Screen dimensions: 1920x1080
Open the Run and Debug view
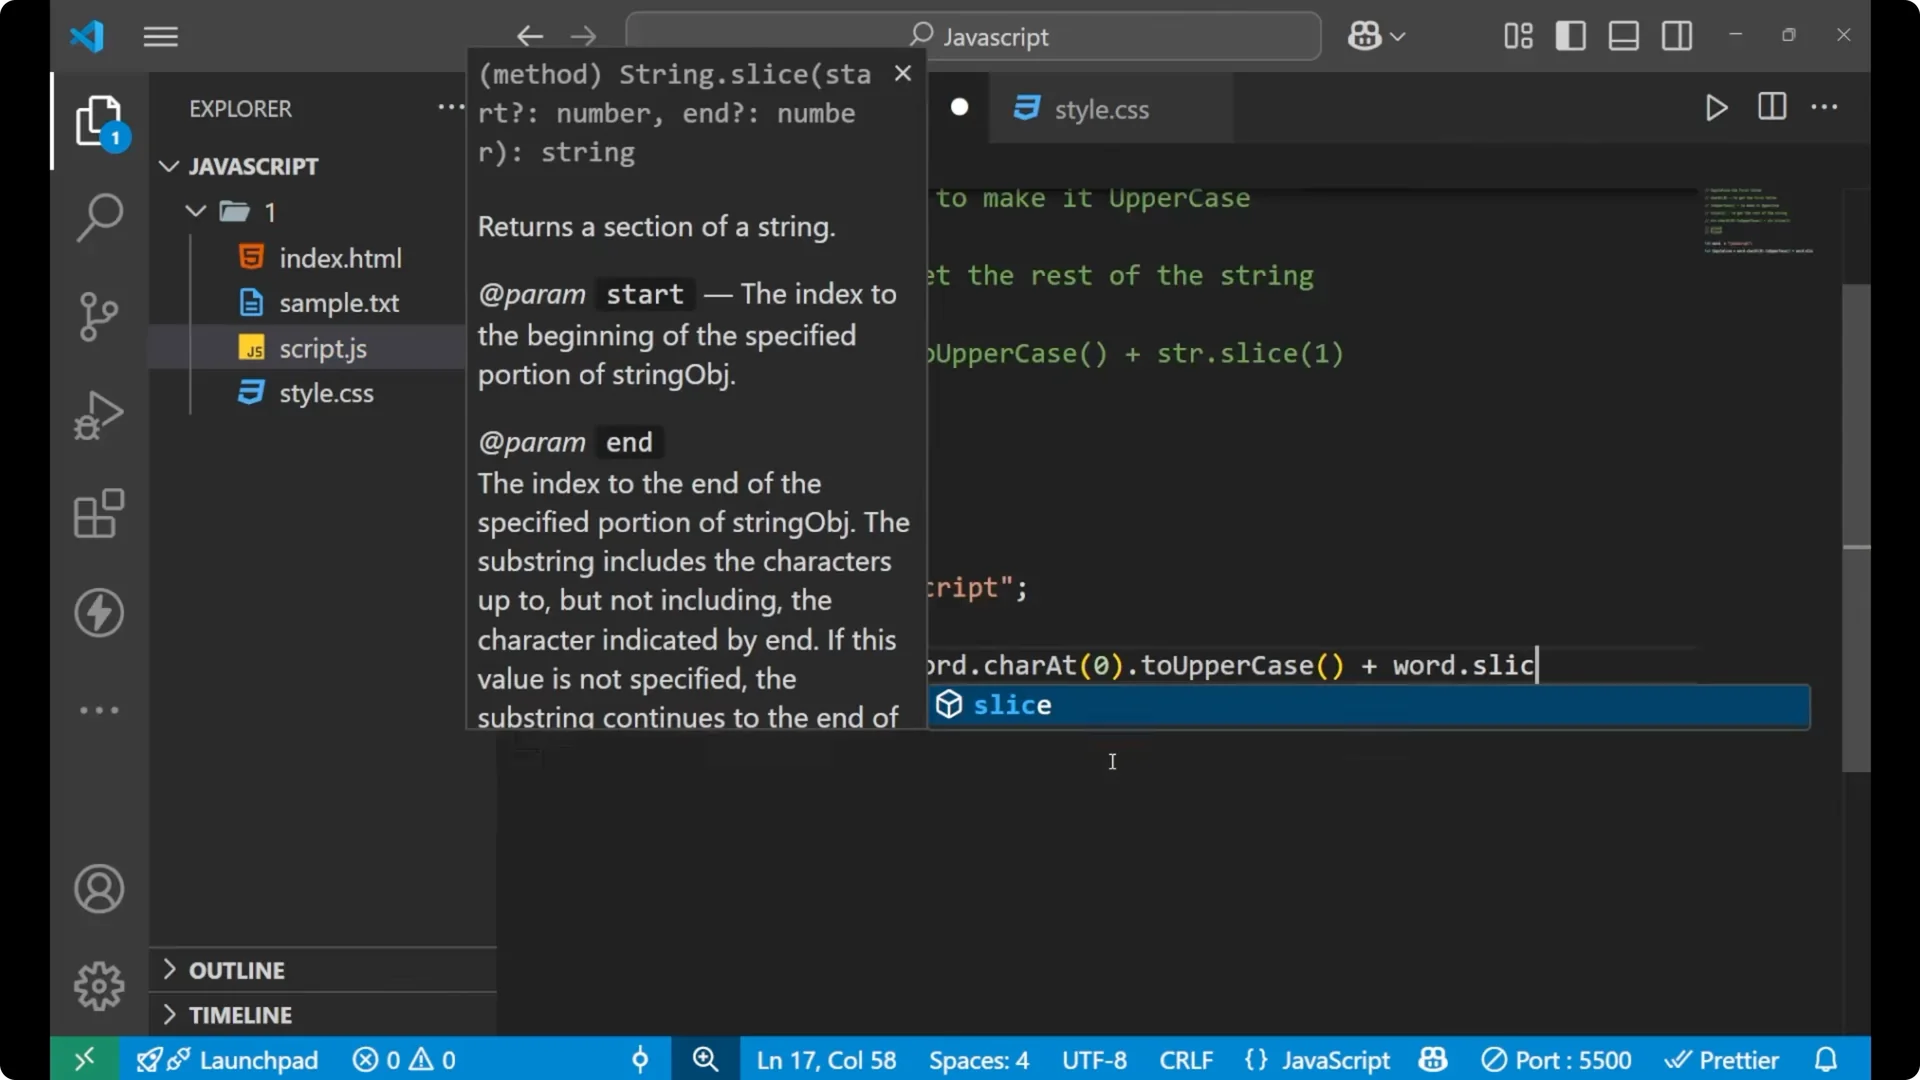tap(98, 414)
